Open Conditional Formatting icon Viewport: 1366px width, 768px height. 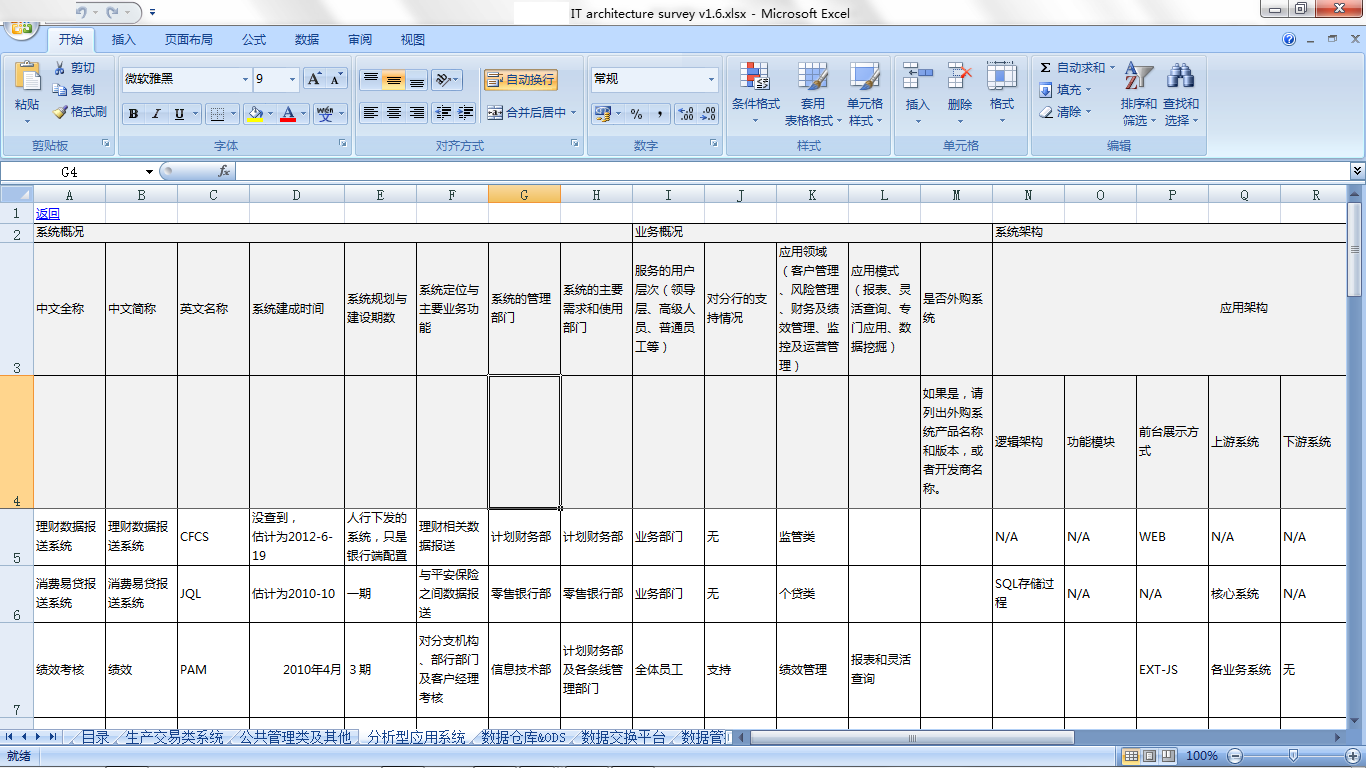point(755,77)
